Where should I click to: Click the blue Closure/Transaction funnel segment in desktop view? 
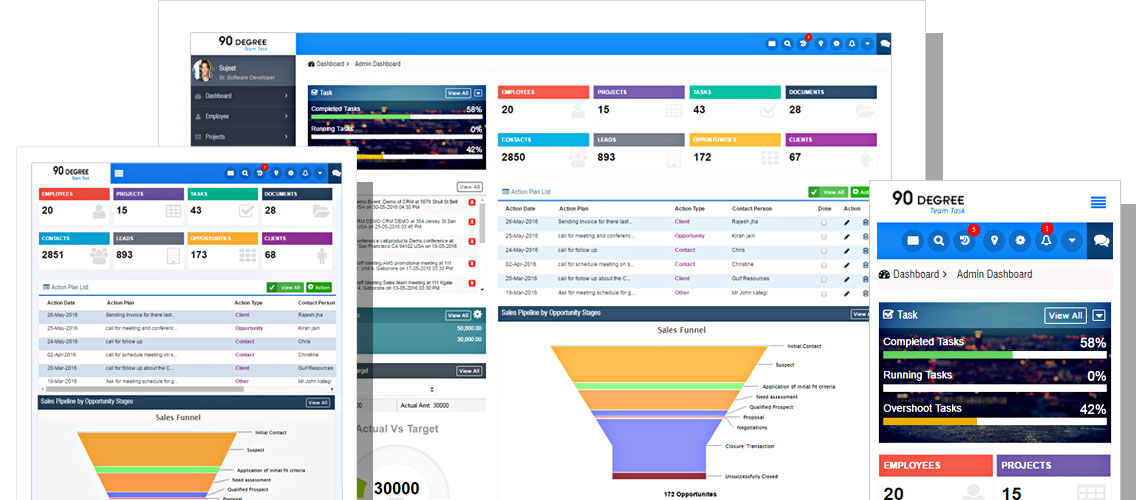pyautogui.click(x=659, y=447)
